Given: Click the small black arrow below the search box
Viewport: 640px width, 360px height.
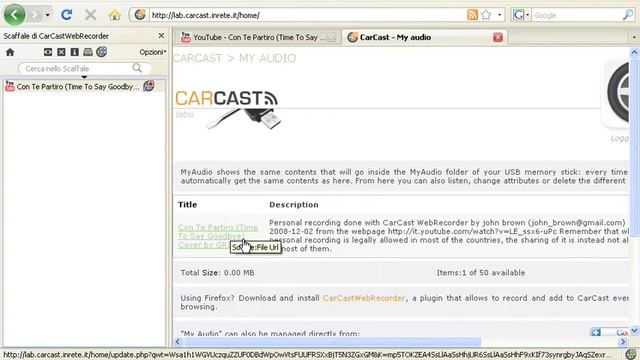Looking at the screenshot, I should click(x=84, y=77).
